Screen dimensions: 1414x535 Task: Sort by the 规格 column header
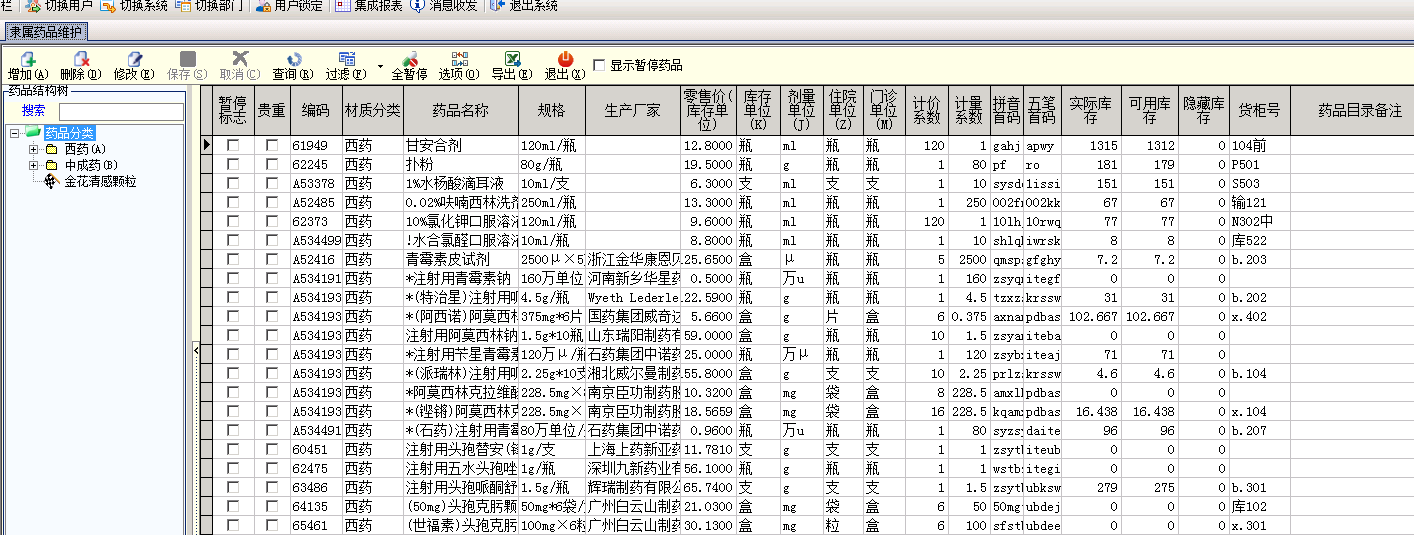(552, 111)
